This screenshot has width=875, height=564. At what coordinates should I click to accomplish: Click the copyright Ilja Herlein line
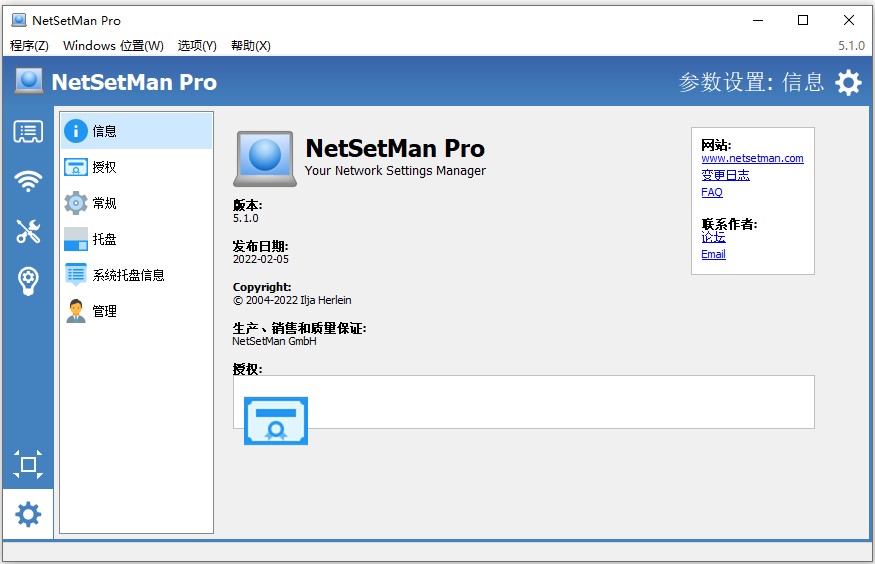(292, 300)
